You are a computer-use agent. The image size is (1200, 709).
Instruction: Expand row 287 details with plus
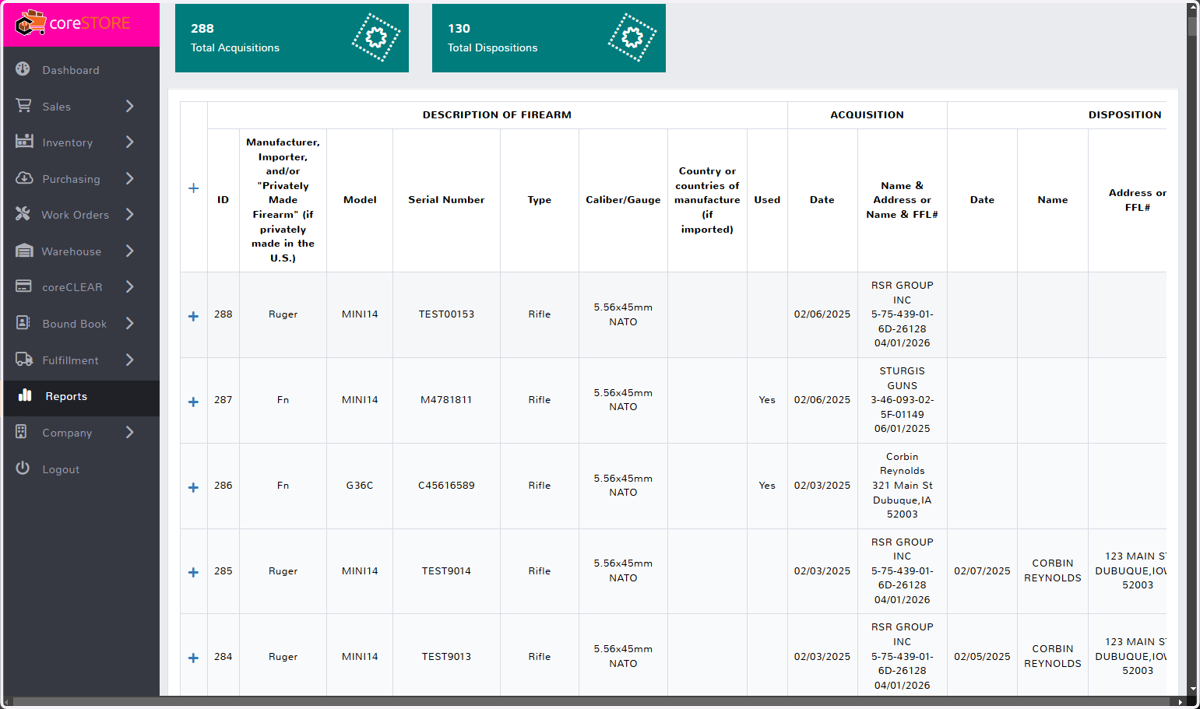[194, 402]
